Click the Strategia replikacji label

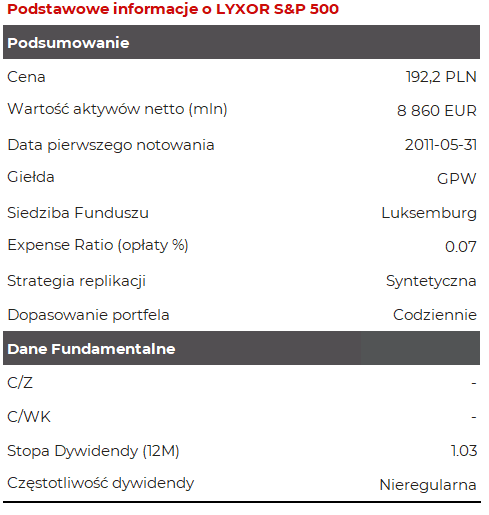[77, 281]
